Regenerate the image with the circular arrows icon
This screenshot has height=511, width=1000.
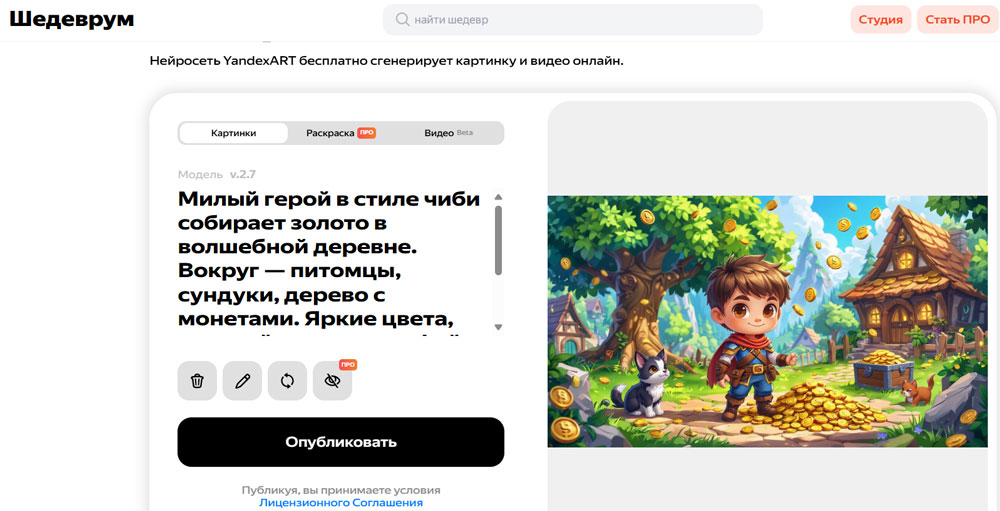tap(287, 381)
